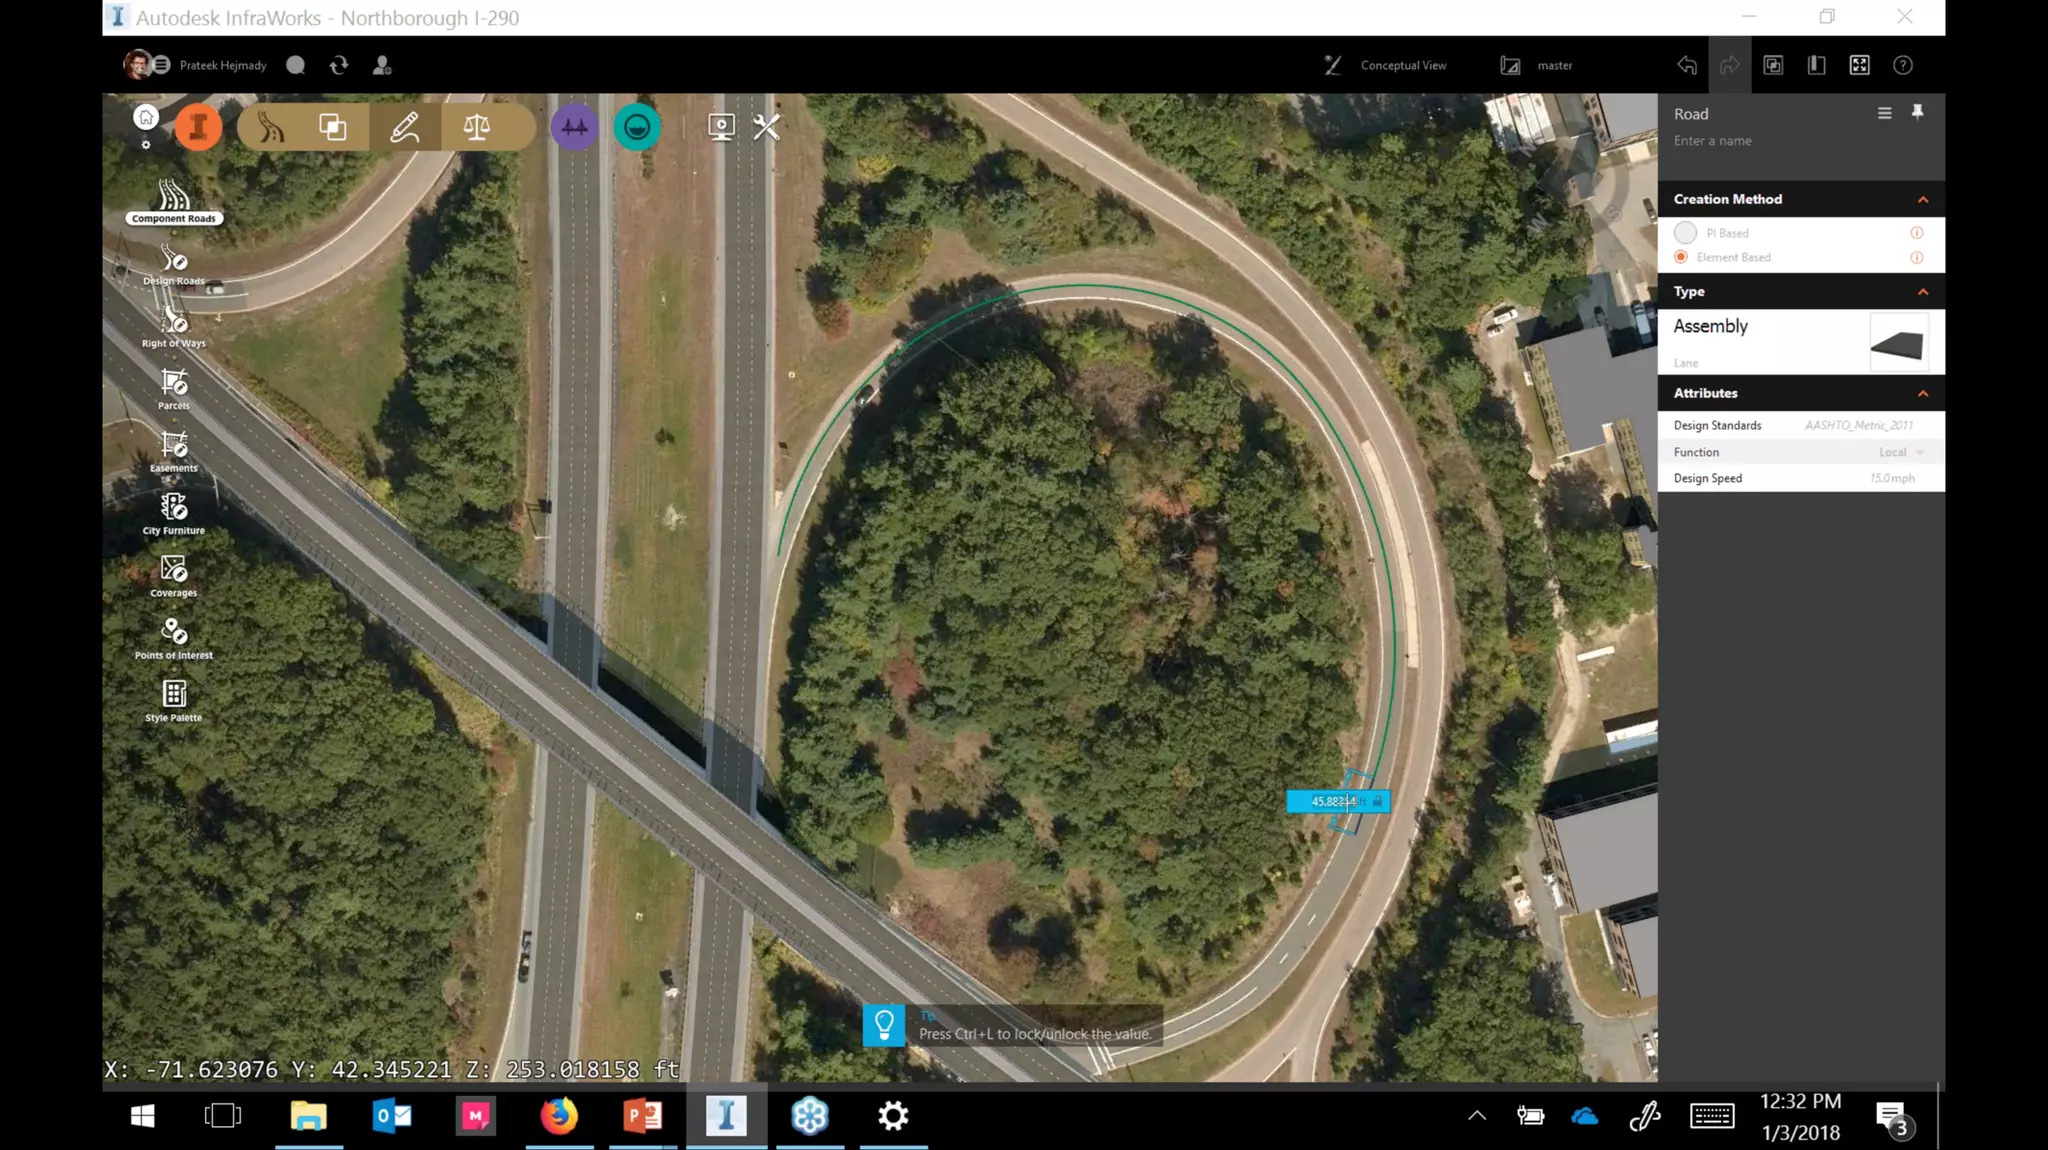Screen dimensions: 2048x1150
Task: Open the Function dropdown set to Local
Action: click(1902, 452)
